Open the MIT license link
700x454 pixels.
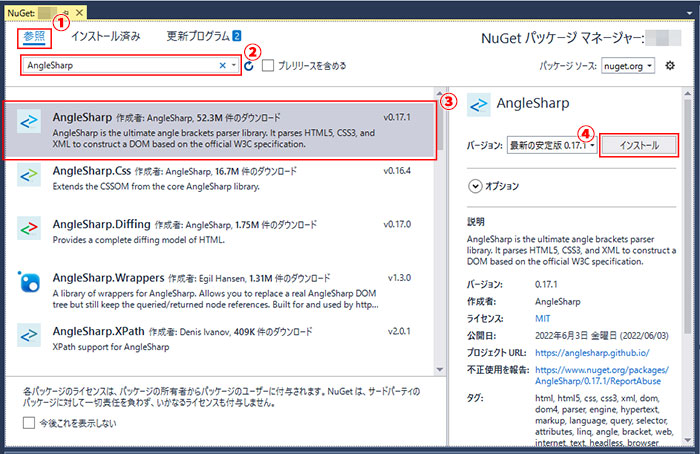542,319
